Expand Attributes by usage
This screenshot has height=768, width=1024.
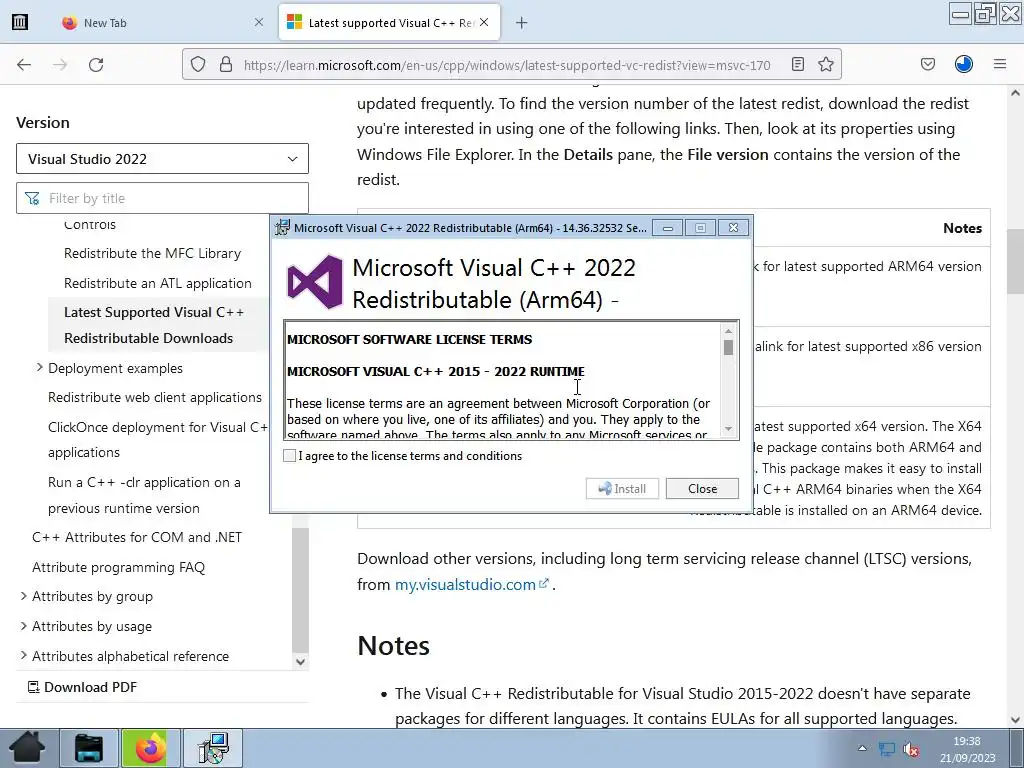tap(24, 626)
